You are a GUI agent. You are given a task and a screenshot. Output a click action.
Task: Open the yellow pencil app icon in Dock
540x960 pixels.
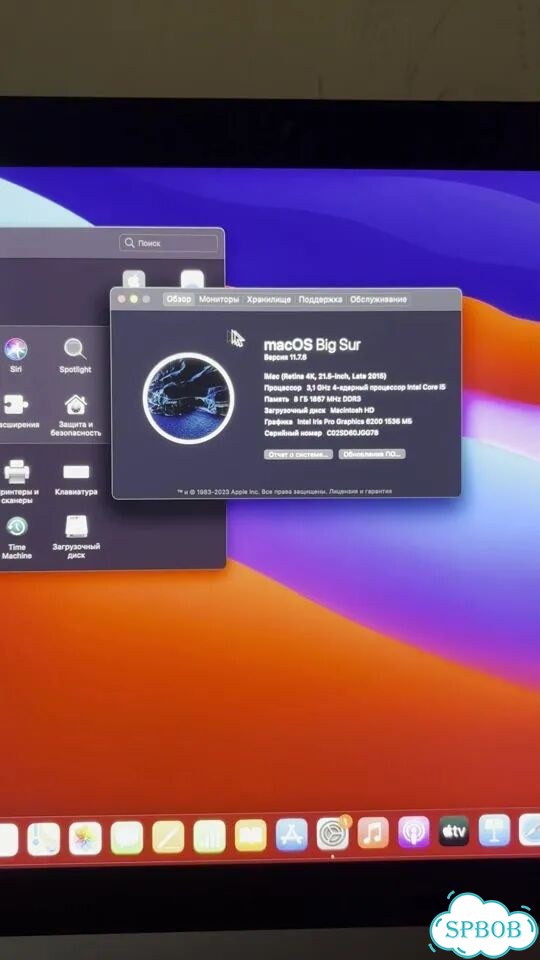click(x=168, y=837)
